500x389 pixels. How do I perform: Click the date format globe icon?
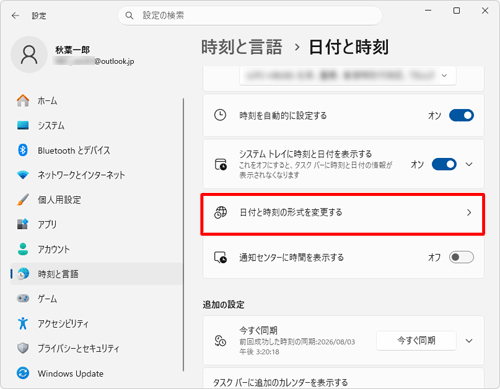click(x=220, y=212)
